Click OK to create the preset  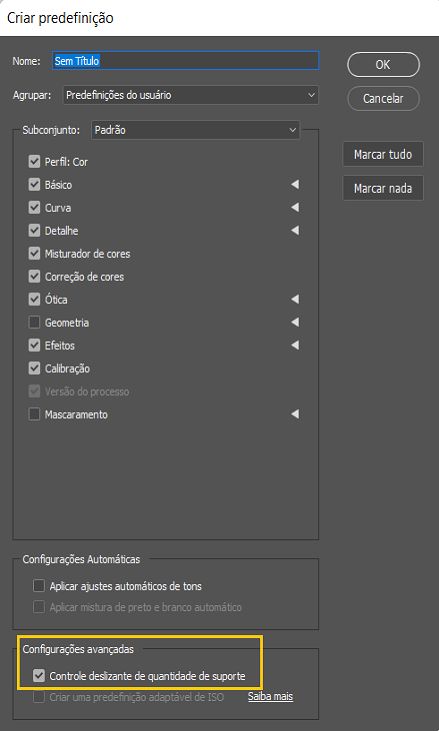point(383,64)
